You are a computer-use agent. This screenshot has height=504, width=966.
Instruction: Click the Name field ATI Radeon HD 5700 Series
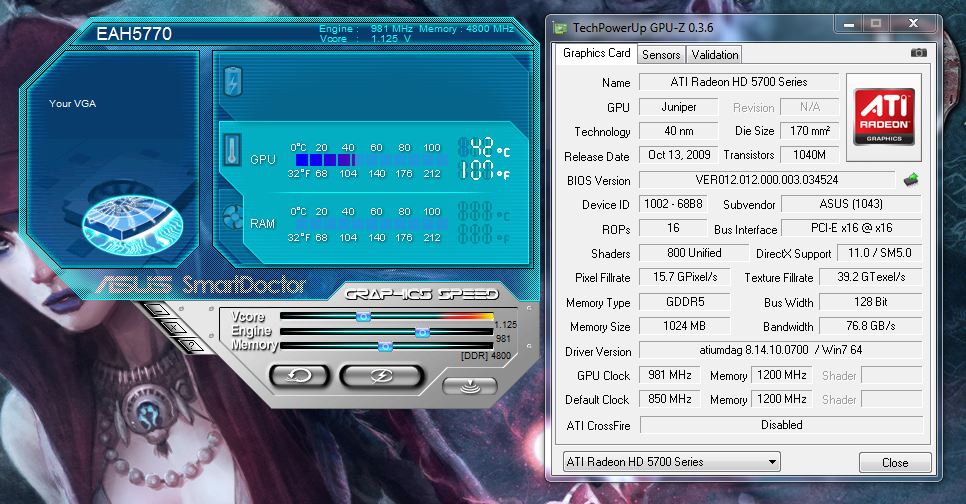(x=739, y=81)
